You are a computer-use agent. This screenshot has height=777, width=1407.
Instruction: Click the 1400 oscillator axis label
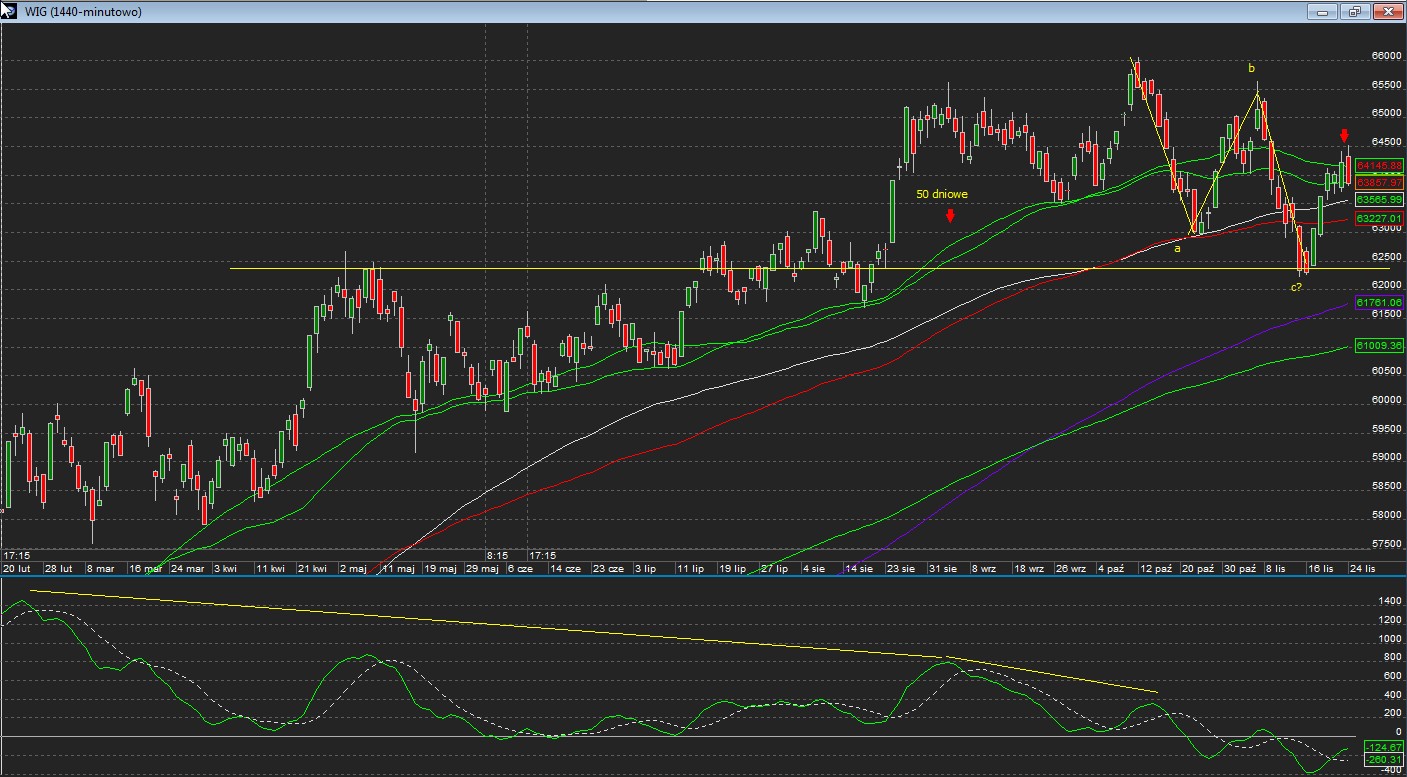click(1389, 601)
